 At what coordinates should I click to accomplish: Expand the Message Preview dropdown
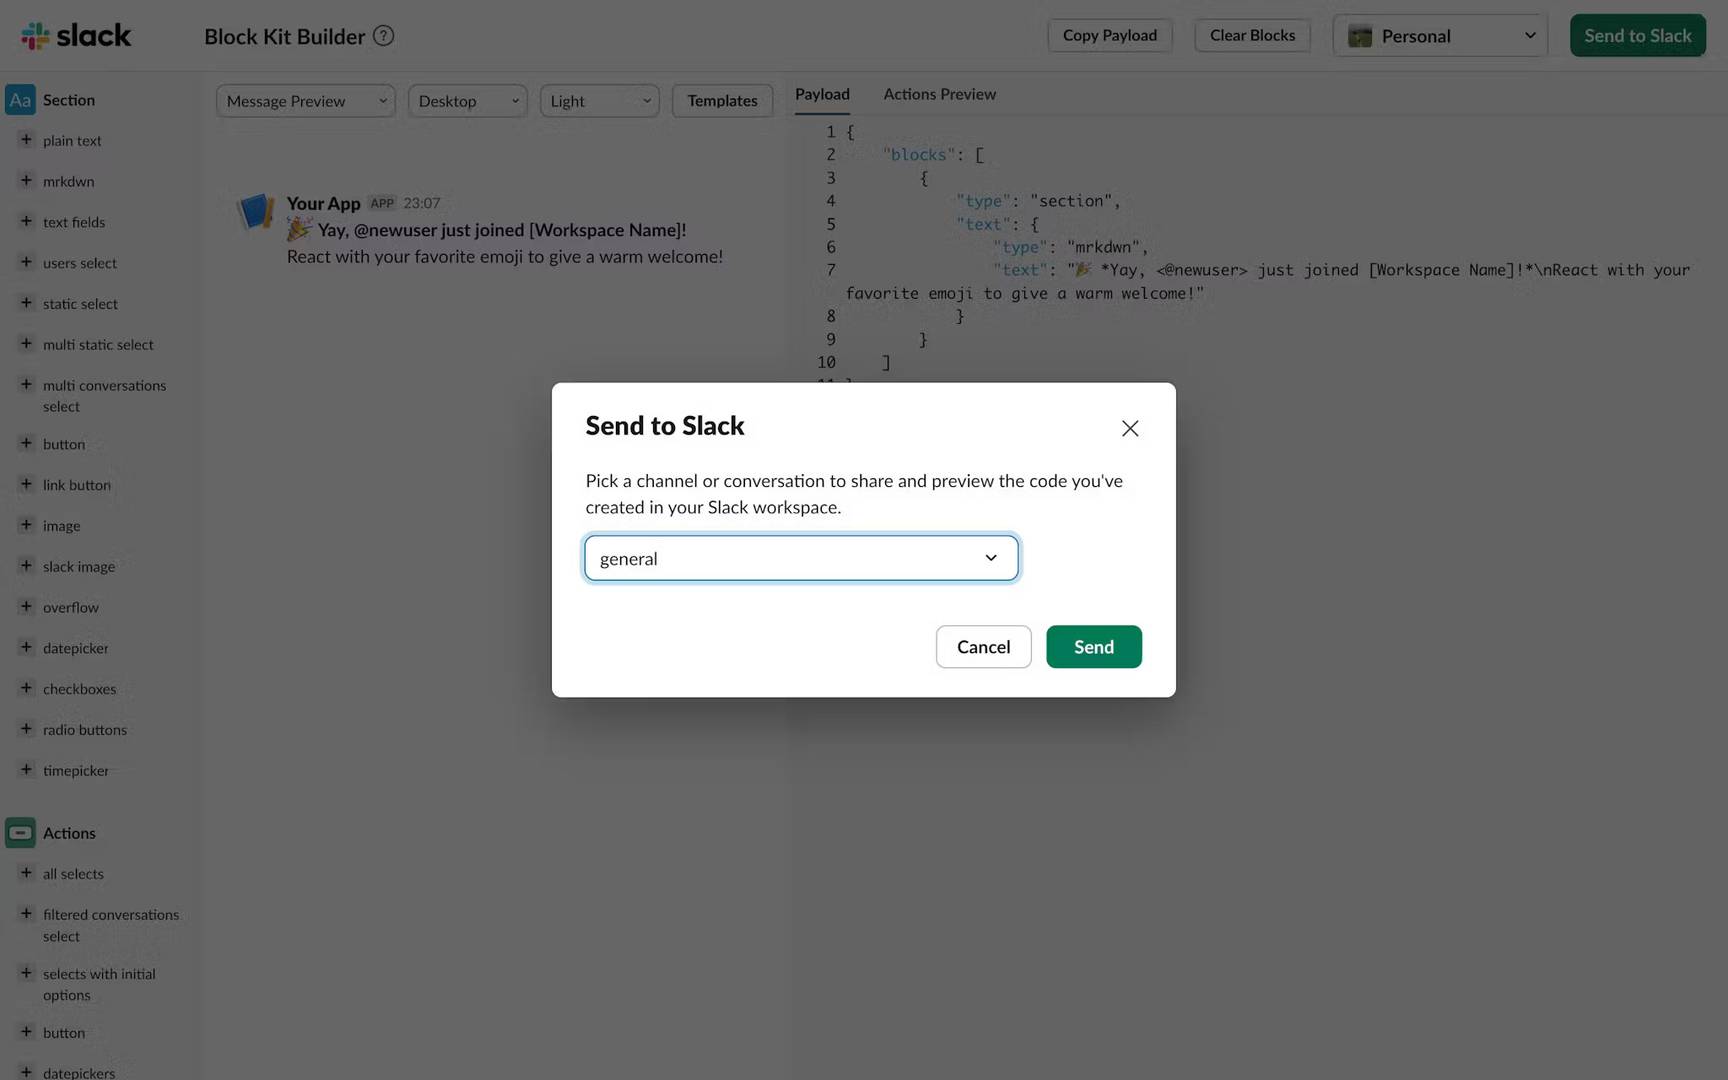pyautogui.click(x=306, y=101)
